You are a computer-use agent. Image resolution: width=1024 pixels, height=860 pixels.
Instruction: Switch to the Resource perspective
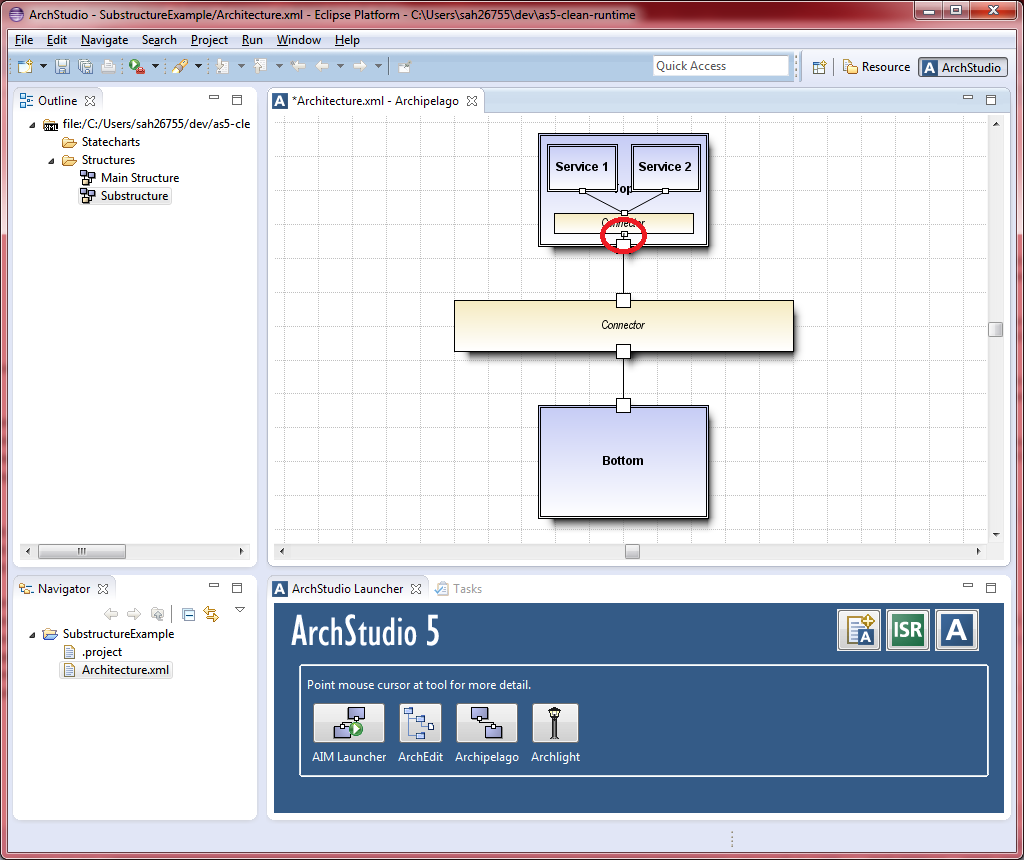point(876,67)
